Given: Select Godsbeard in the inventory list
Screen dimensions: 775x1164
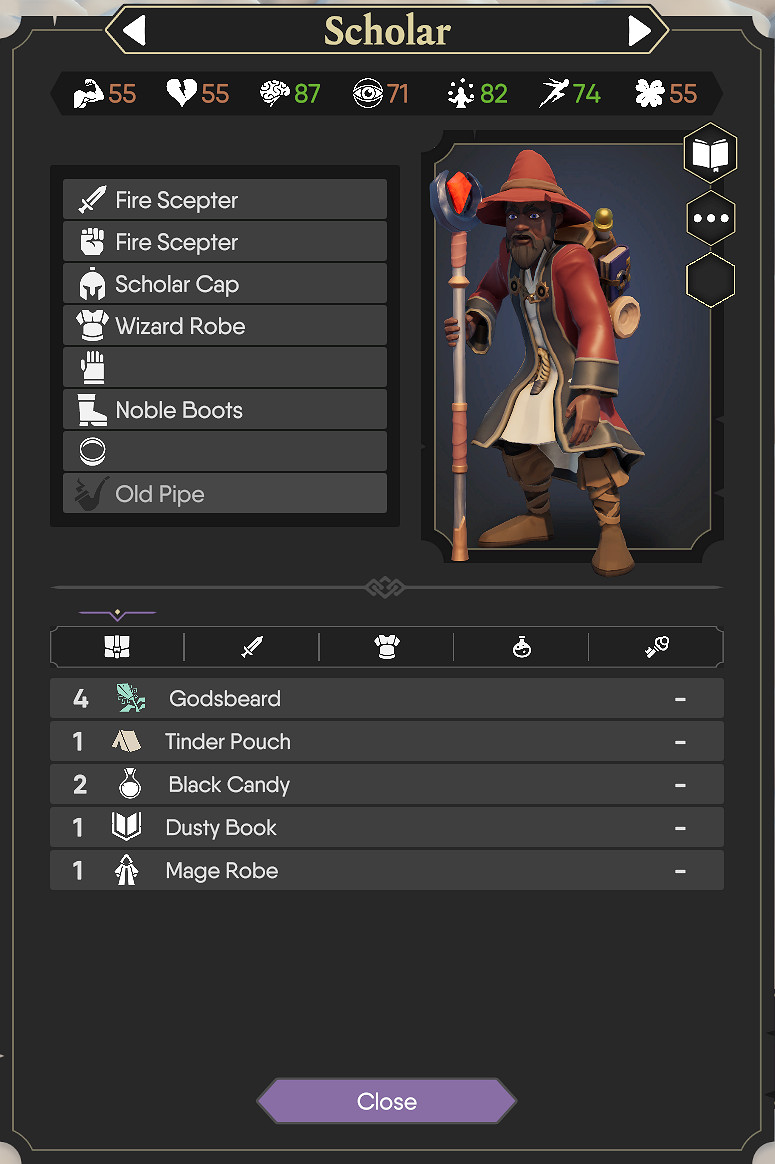Looking at the screenshot, I should pyautogui.click(x=386, y=699).
